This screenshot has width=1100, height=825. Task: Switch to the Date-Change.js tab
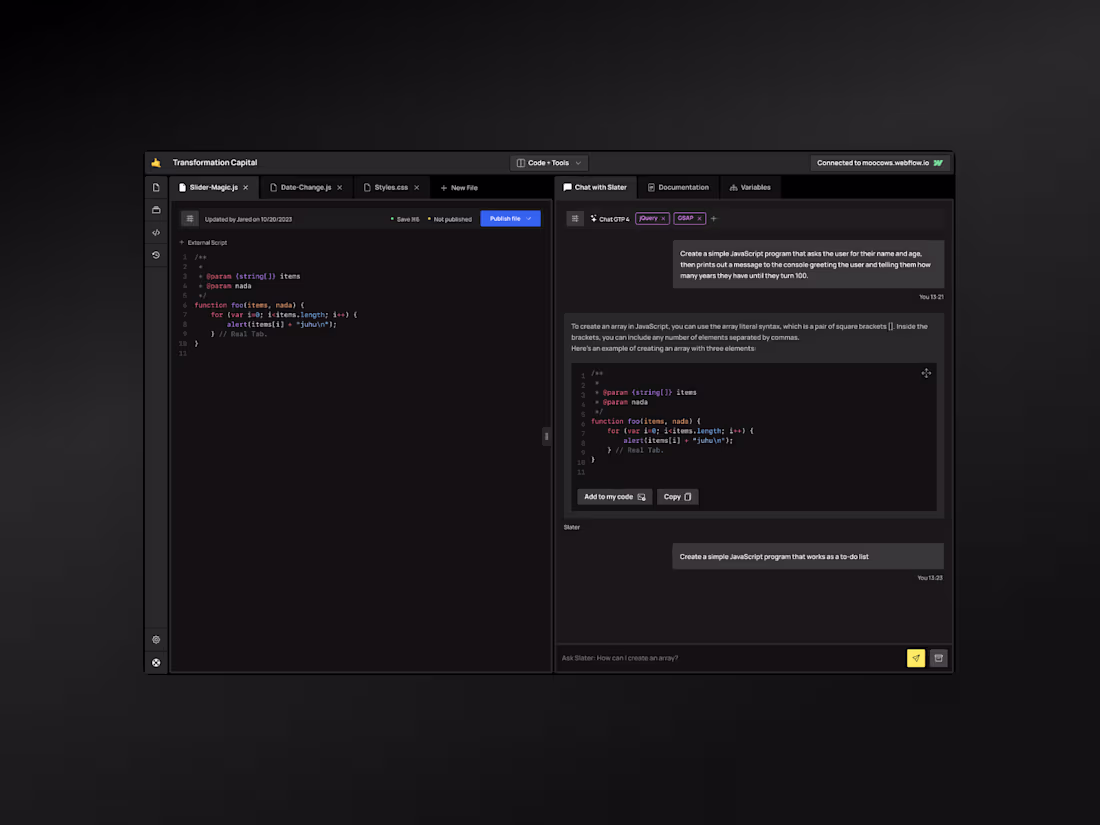(305, 187)
